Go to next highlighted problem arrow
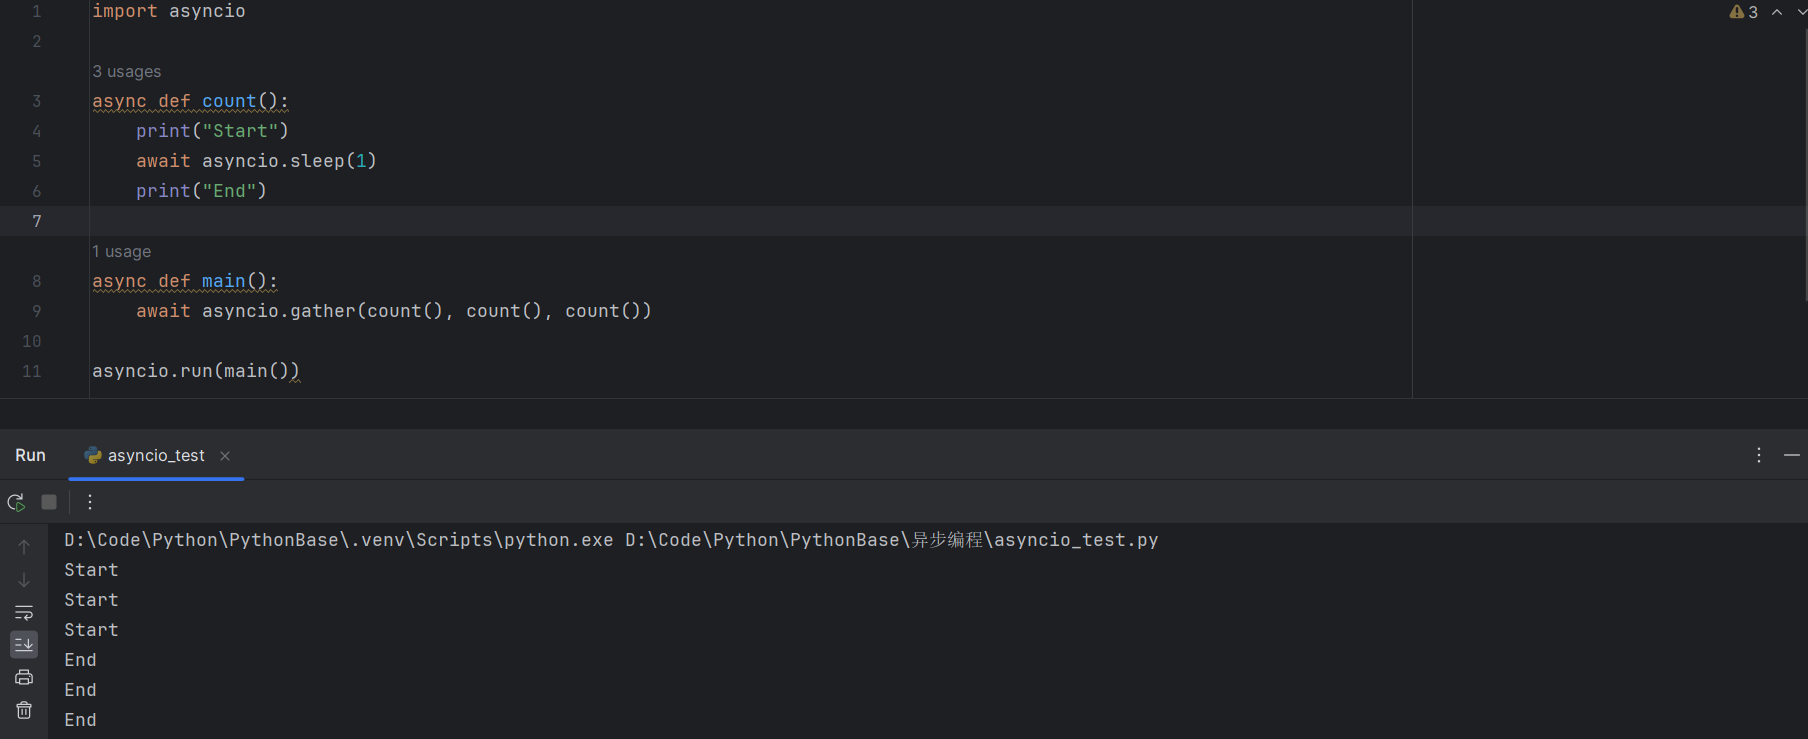 (1801, 12)
